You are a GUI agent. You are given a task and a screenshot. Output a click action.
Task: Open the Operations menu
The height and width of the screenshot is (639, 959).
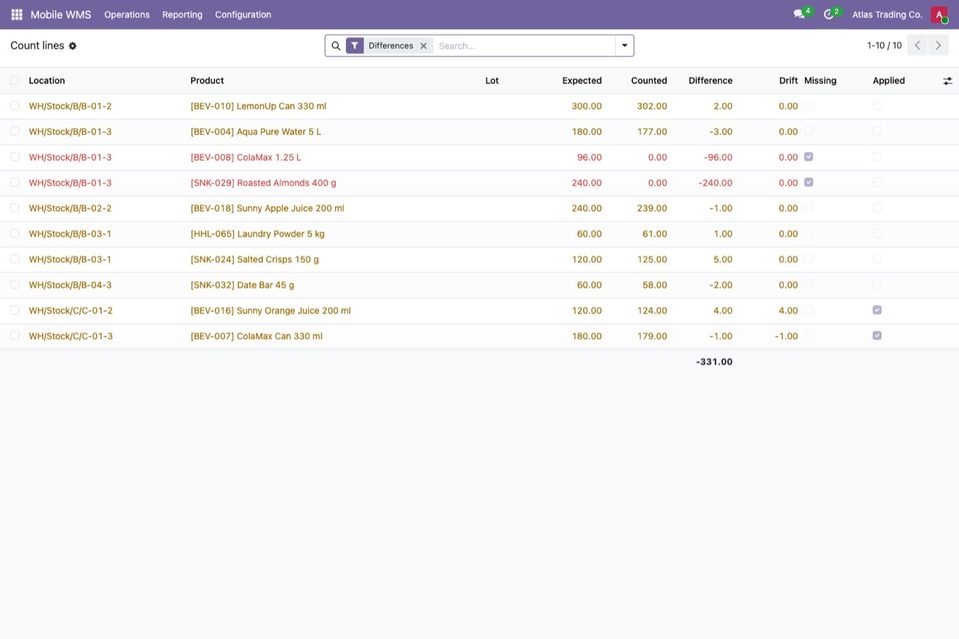coord(127,15)
